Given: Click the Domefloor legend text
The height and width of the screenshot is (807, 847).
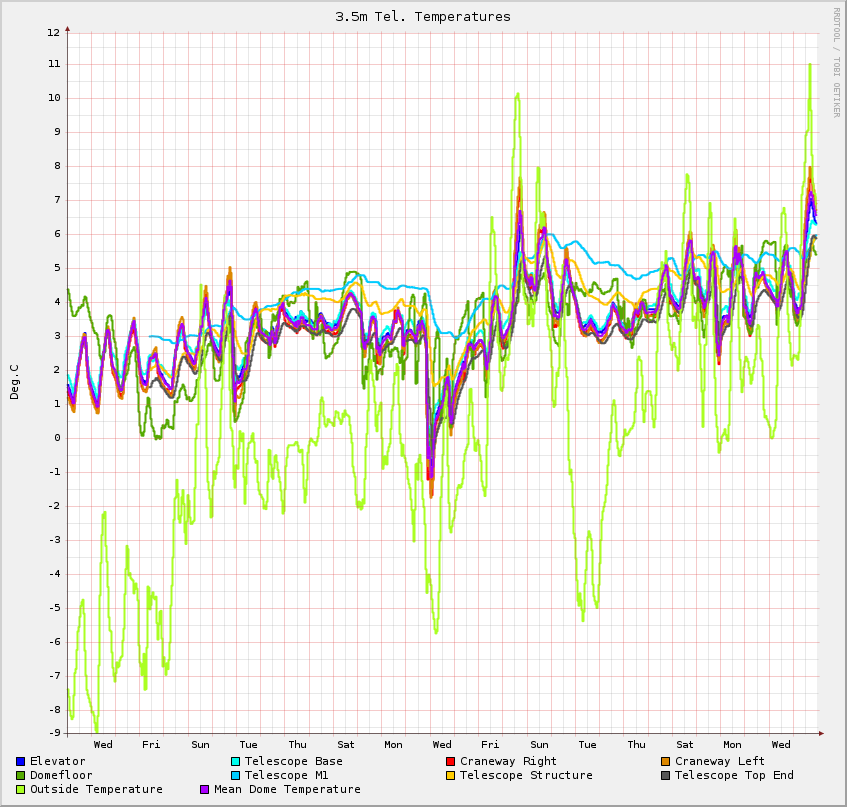Looking at the screenshot, I should [61, 776].
